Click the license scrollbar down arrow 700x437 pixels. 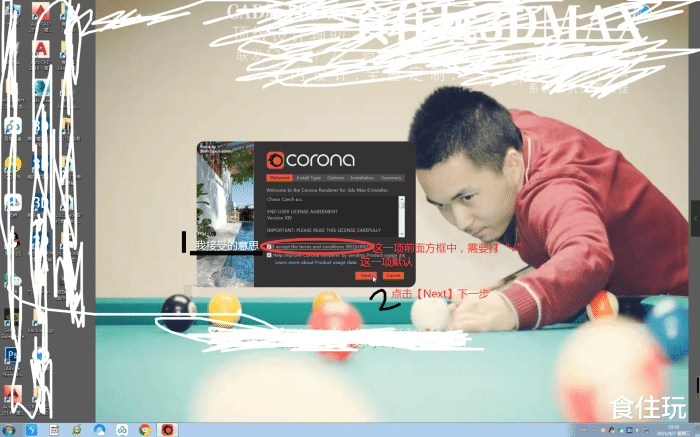[x=402, y=234]
